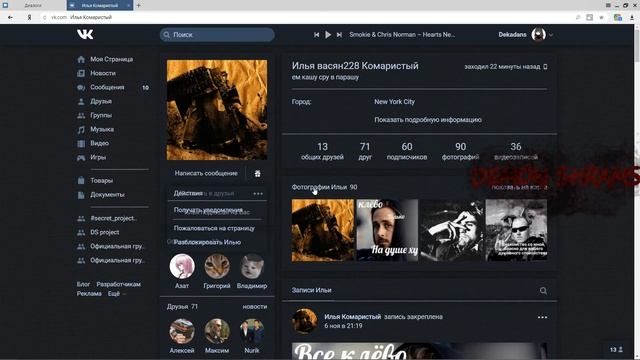Expand Dekadans account dropdown arrow
This screenshot has width=640, height=360.
[x=551, y=35]
